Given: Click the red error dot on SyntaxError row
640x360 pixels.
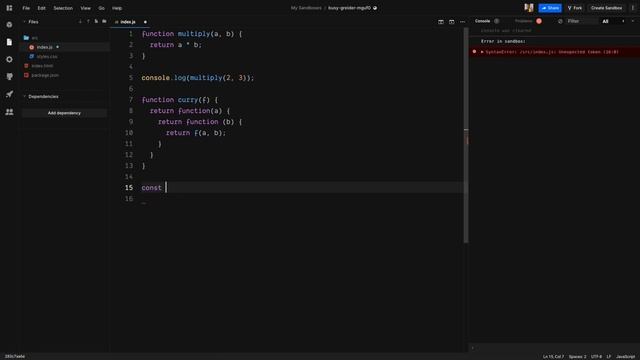Looking at the screenshot, I should tap(474, 52).
